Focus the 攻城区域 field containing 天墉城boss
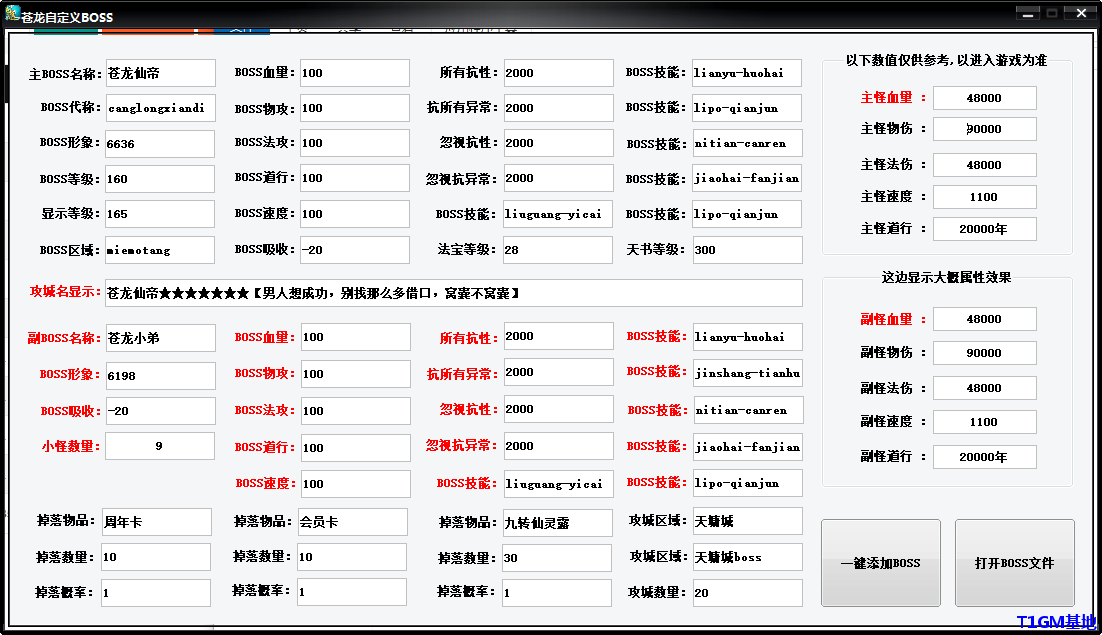Screen dimensions: 1102x635 tap(748, 557)
